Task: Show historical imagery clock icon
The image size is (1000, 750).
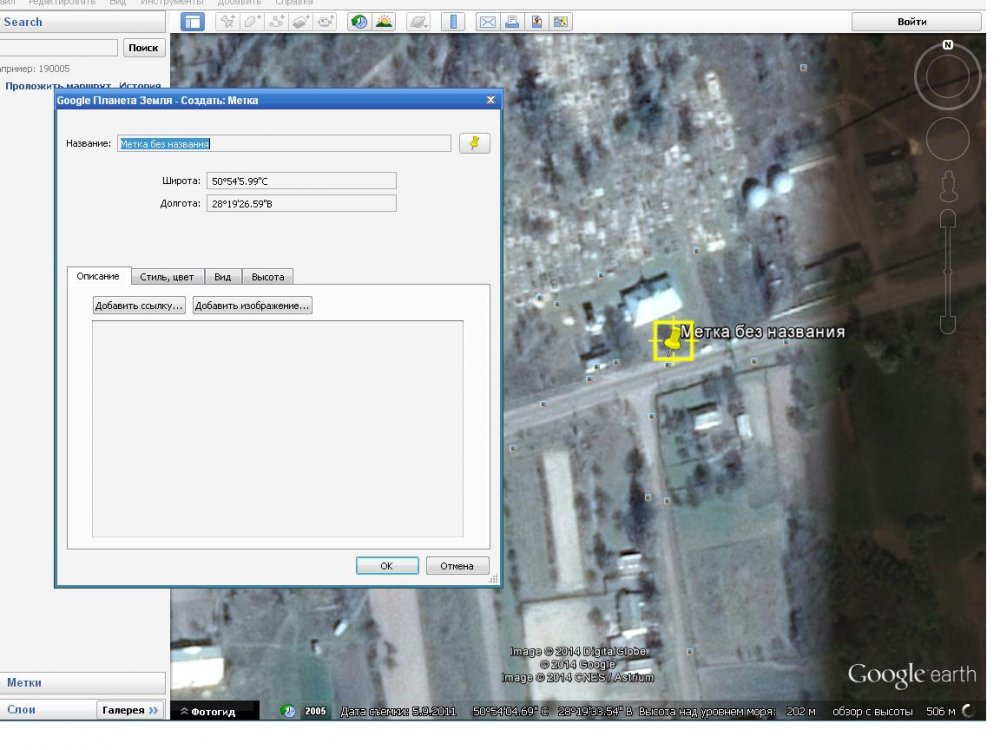Action: [x=359, y=22]
